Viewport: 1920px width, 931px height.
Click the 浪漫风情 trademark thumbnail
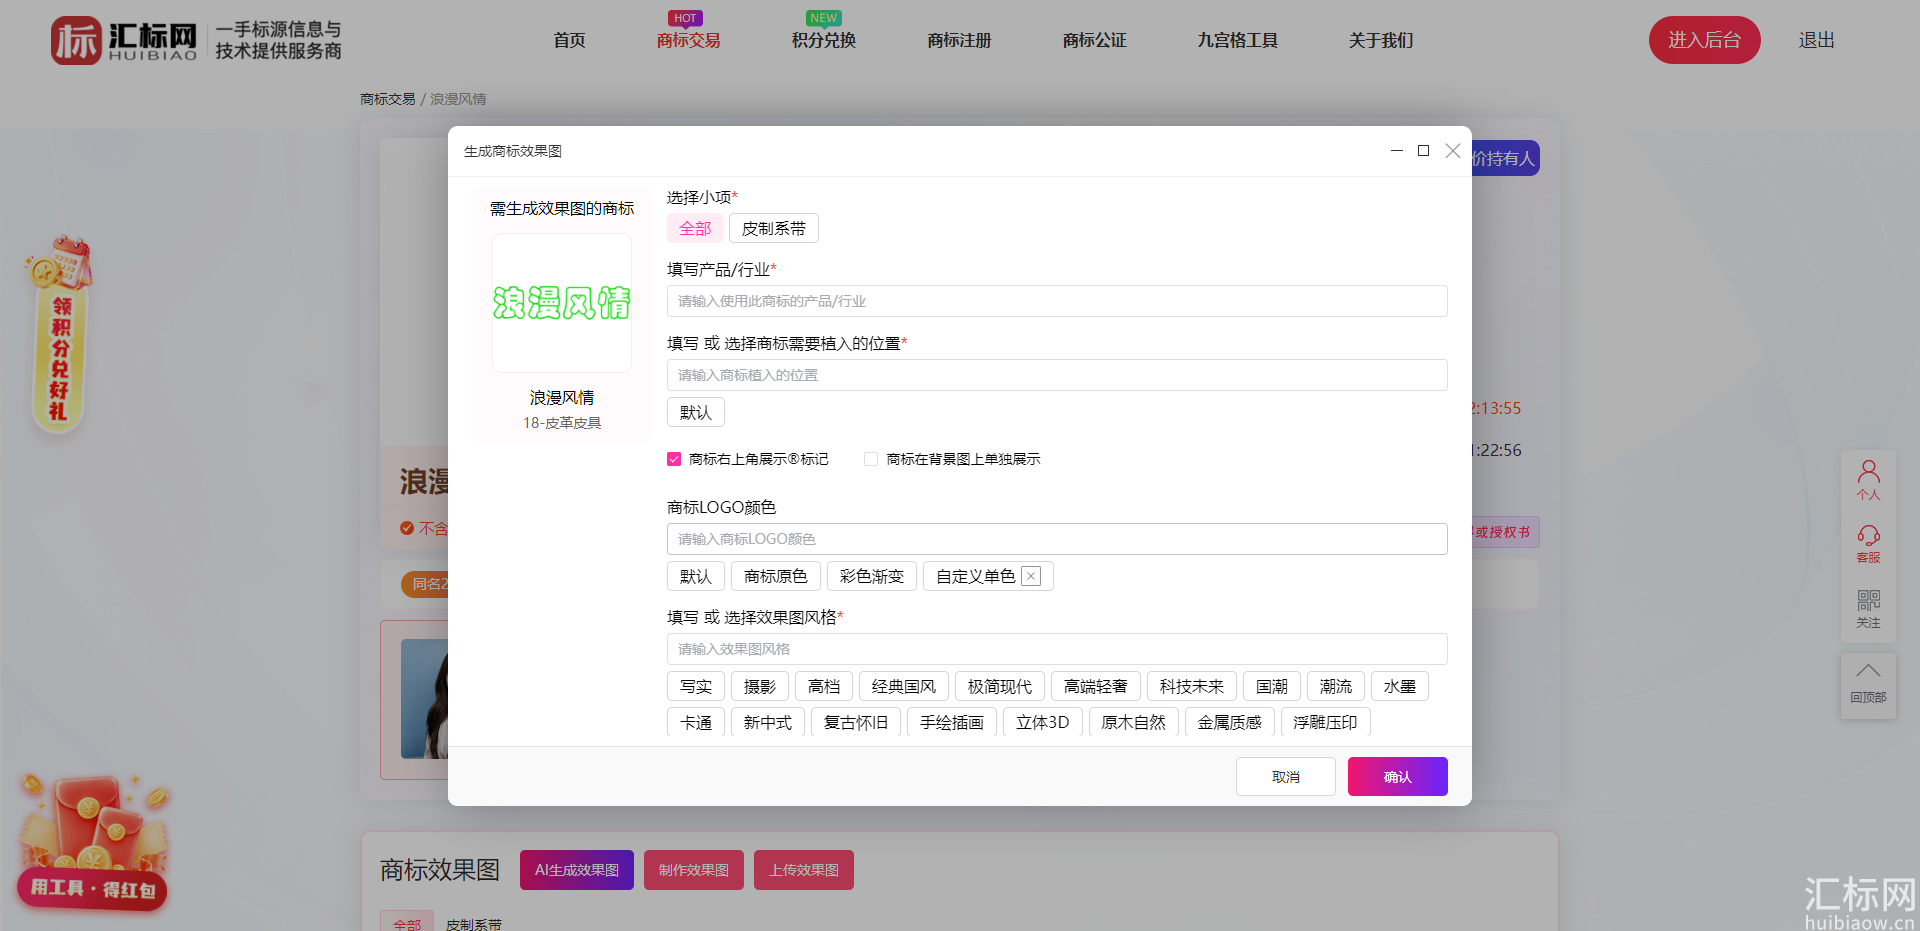click(x=562, y=303)
